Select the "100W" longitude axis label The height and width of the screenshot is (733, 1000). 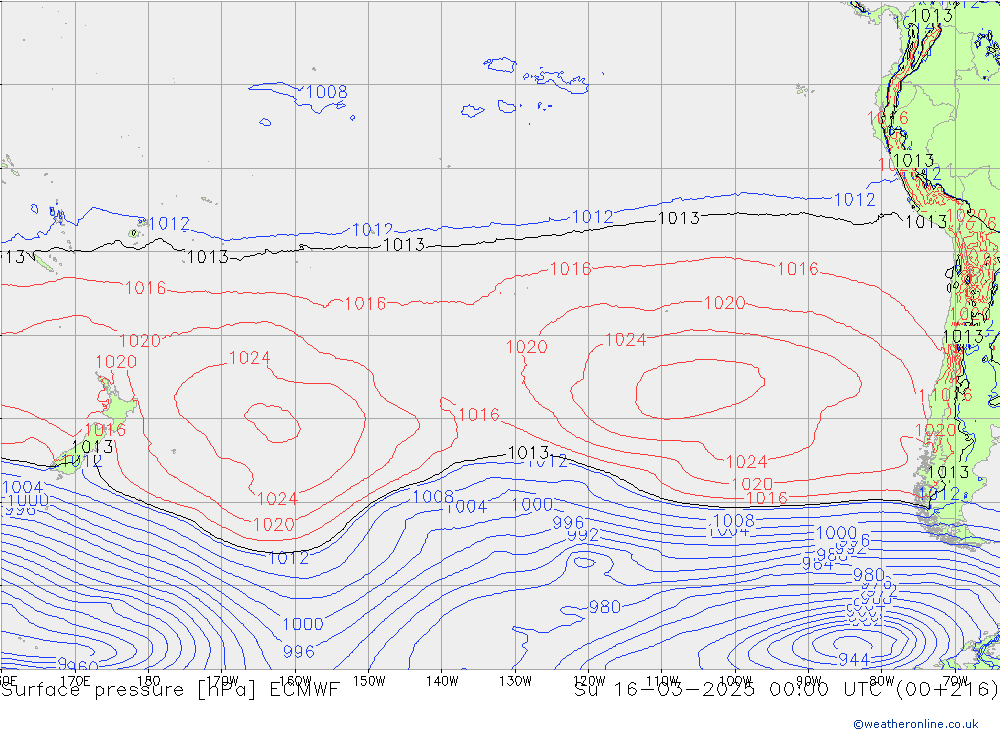point(735,681)
